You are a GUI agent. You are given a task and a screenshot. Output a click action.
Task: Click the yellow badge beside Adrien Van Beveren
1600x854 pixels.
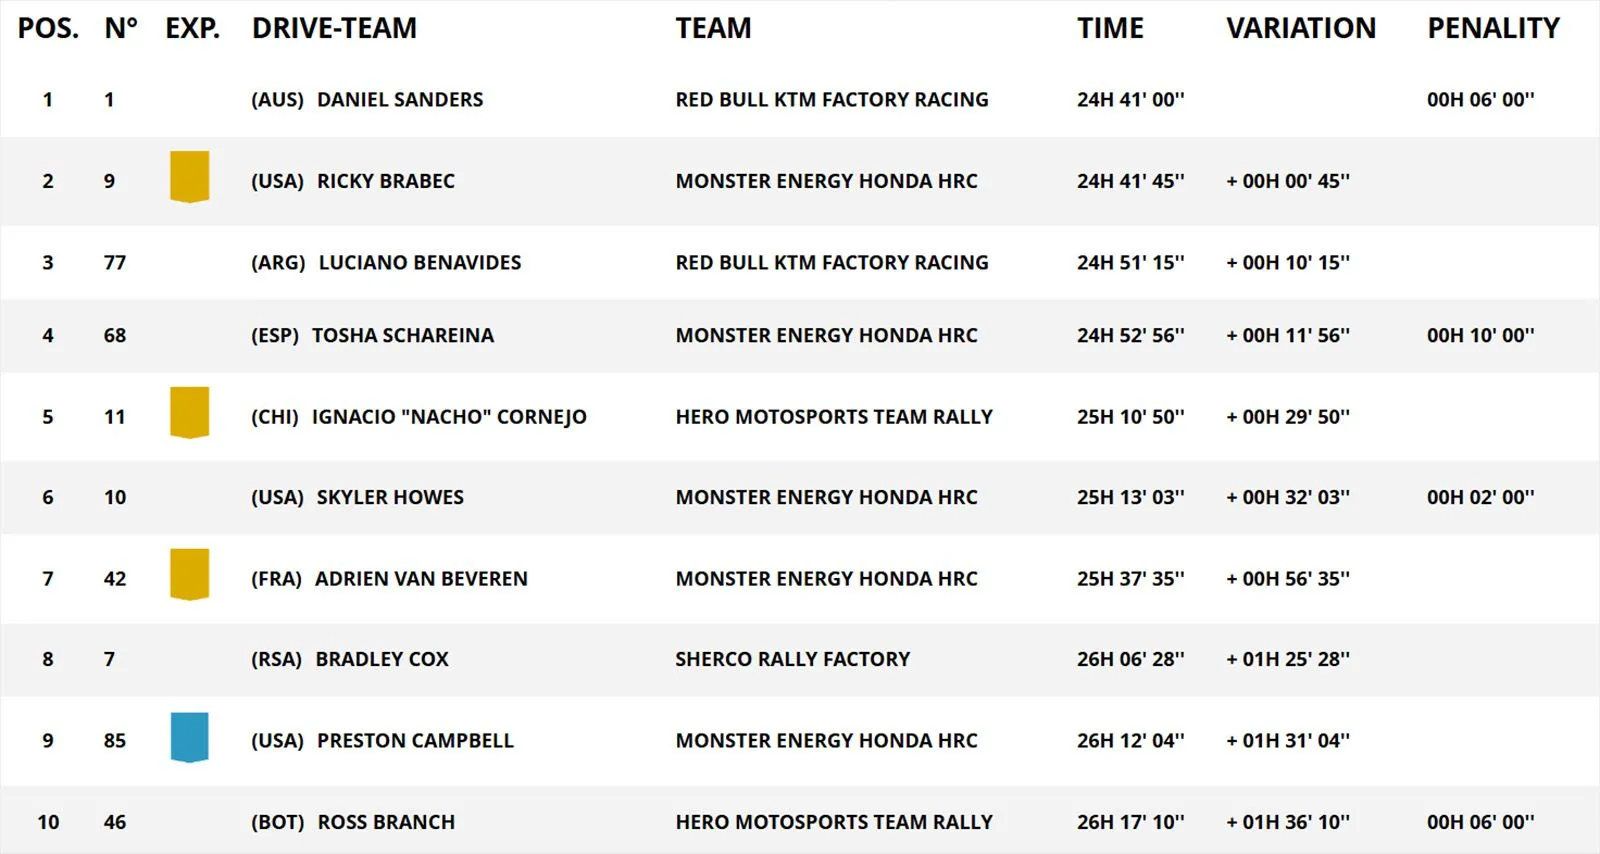click(189, 575)
